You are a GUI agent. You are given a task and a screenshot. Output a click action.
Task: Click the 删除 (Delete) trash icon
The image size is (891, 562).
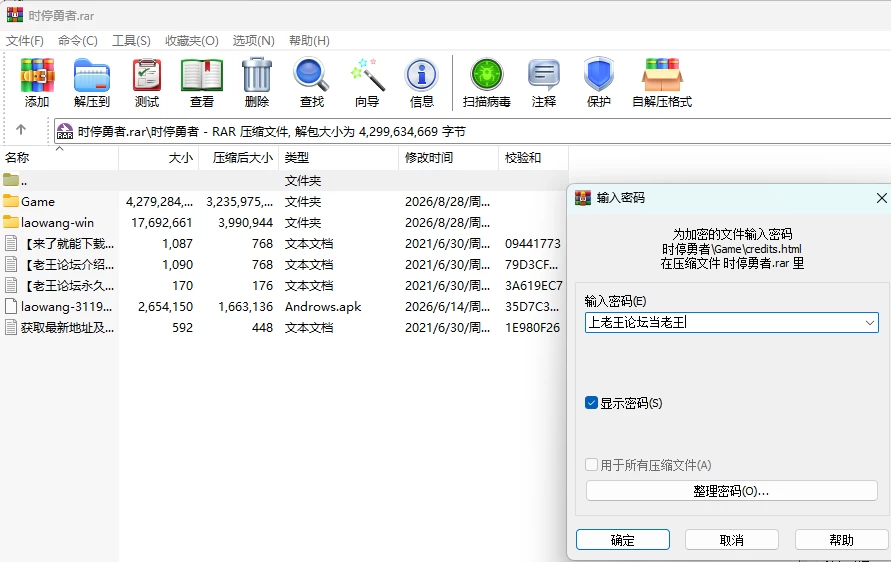tap(257, 74)
